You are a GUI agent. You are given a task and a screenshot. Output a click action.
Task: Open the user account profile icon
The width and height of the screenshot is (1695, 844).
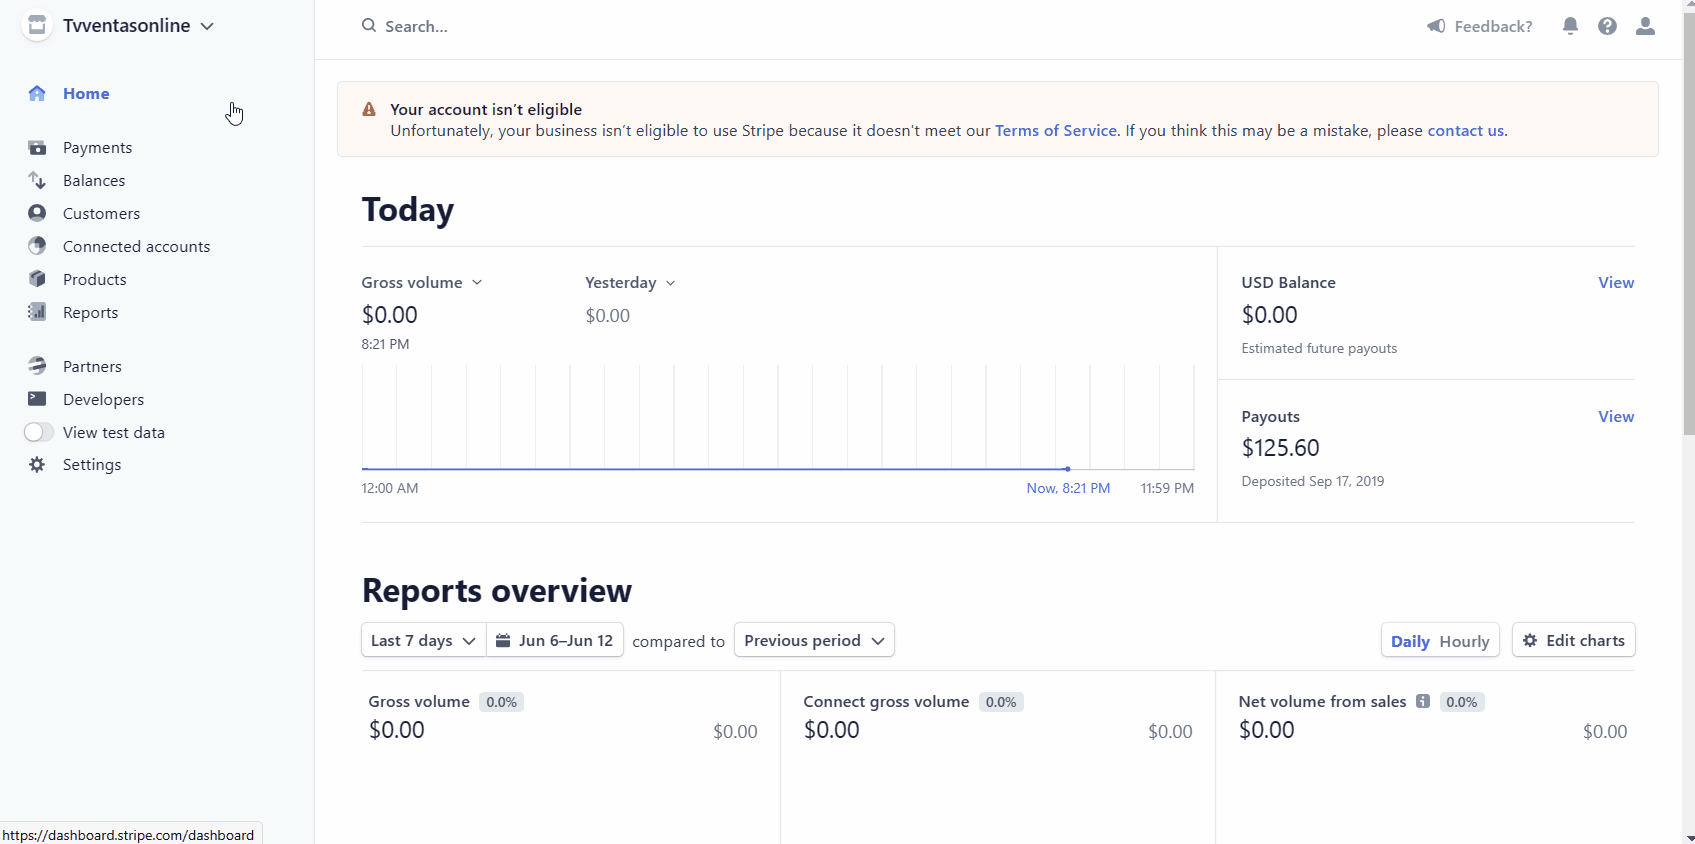click(x=1645, y=26)
